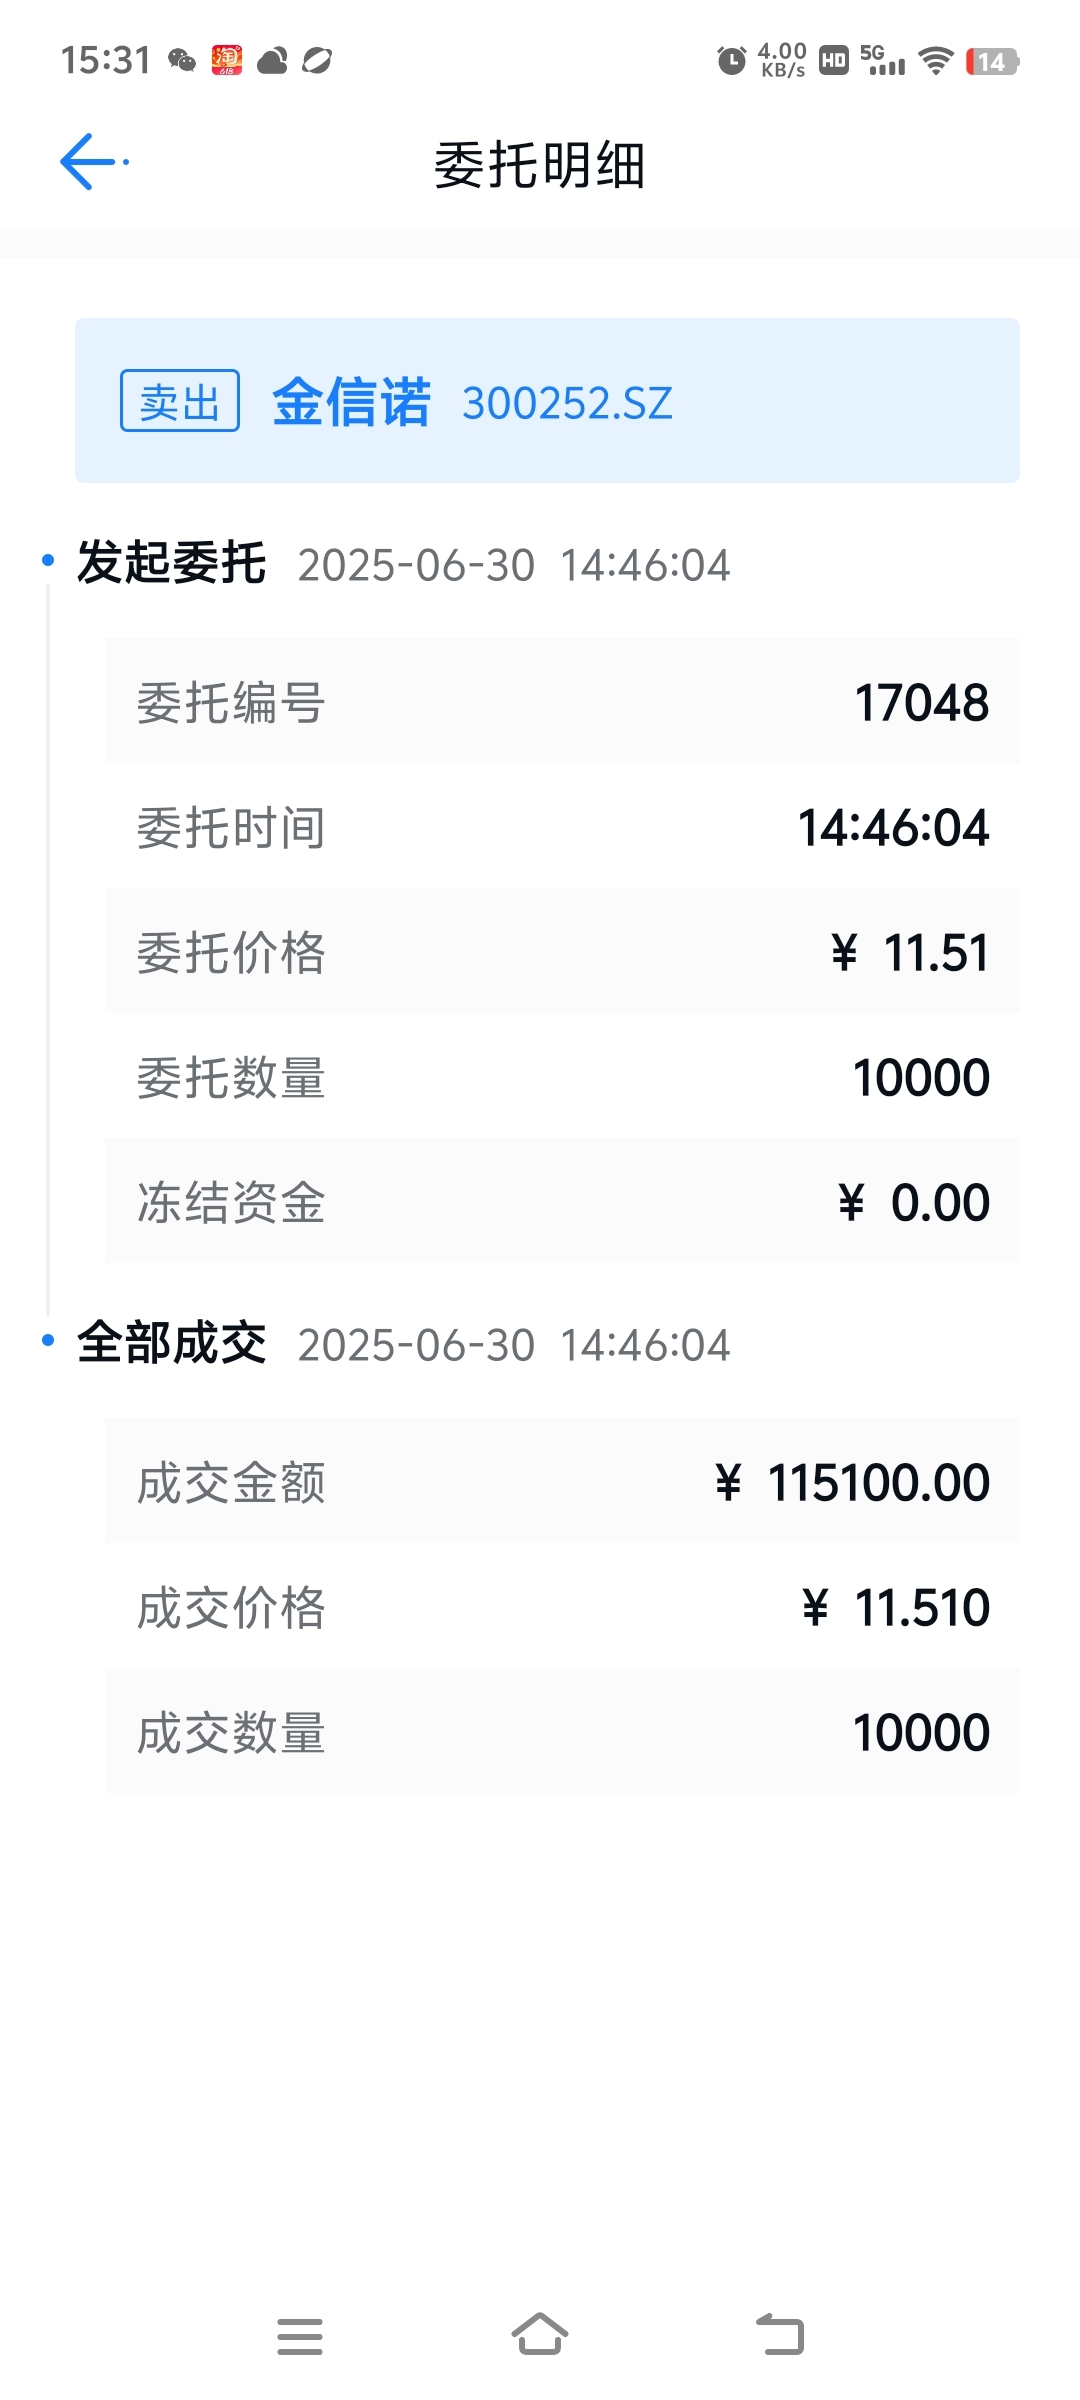
Task: Tap the cloud weather notification icon
Action: click(x=272, y=61)
